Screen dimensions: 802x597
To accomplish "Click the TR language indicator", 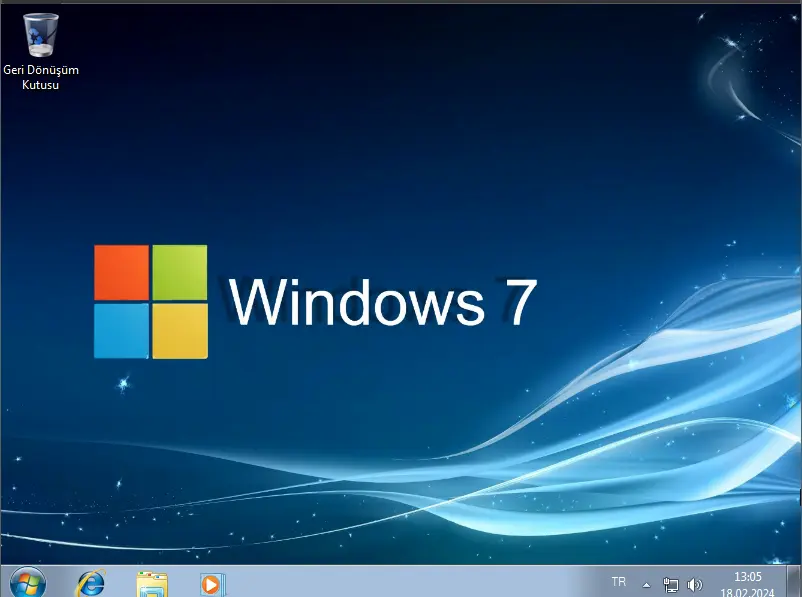I will (618, 582).
